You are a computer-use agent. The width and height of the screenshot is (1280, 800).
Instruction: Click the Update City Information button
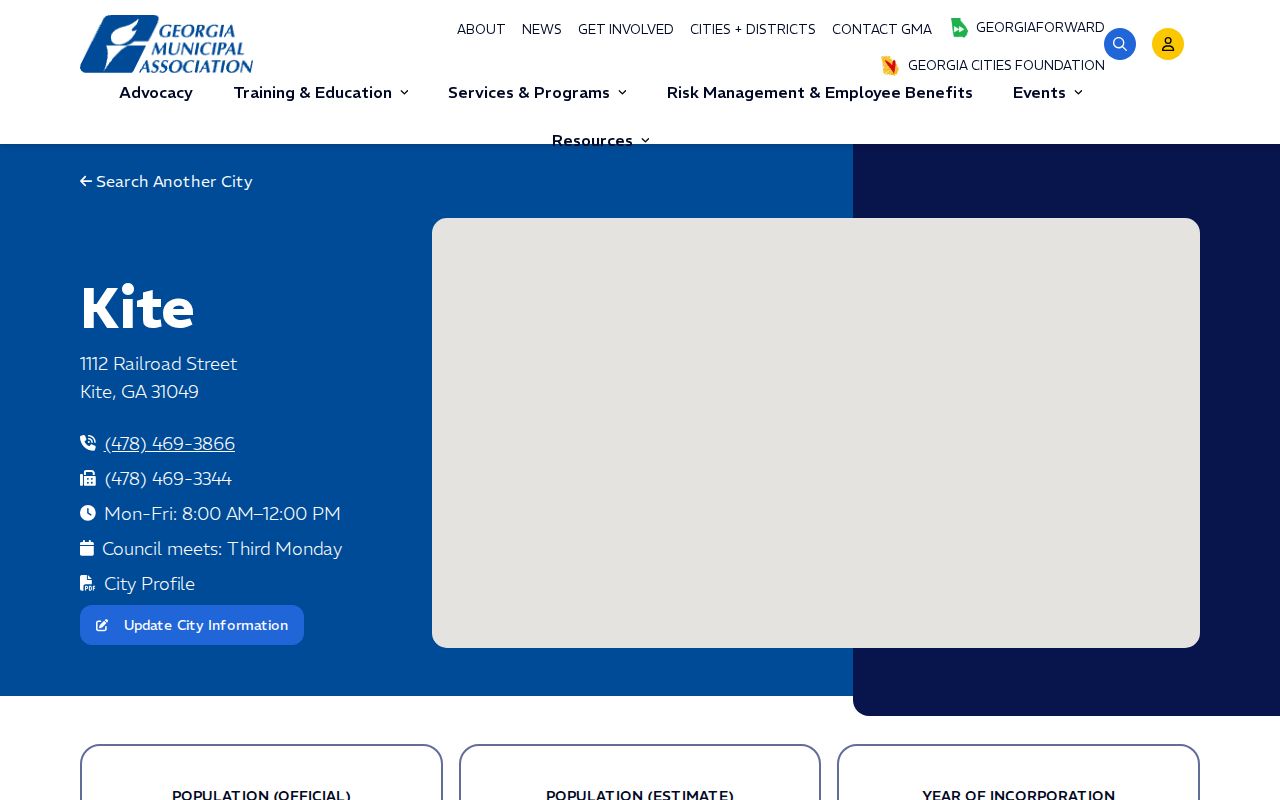click(192, 625)
